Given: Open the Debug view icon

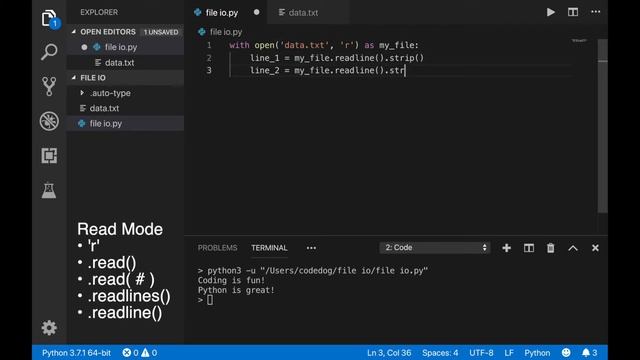Looking at the screenshot, I should [49, 121].
